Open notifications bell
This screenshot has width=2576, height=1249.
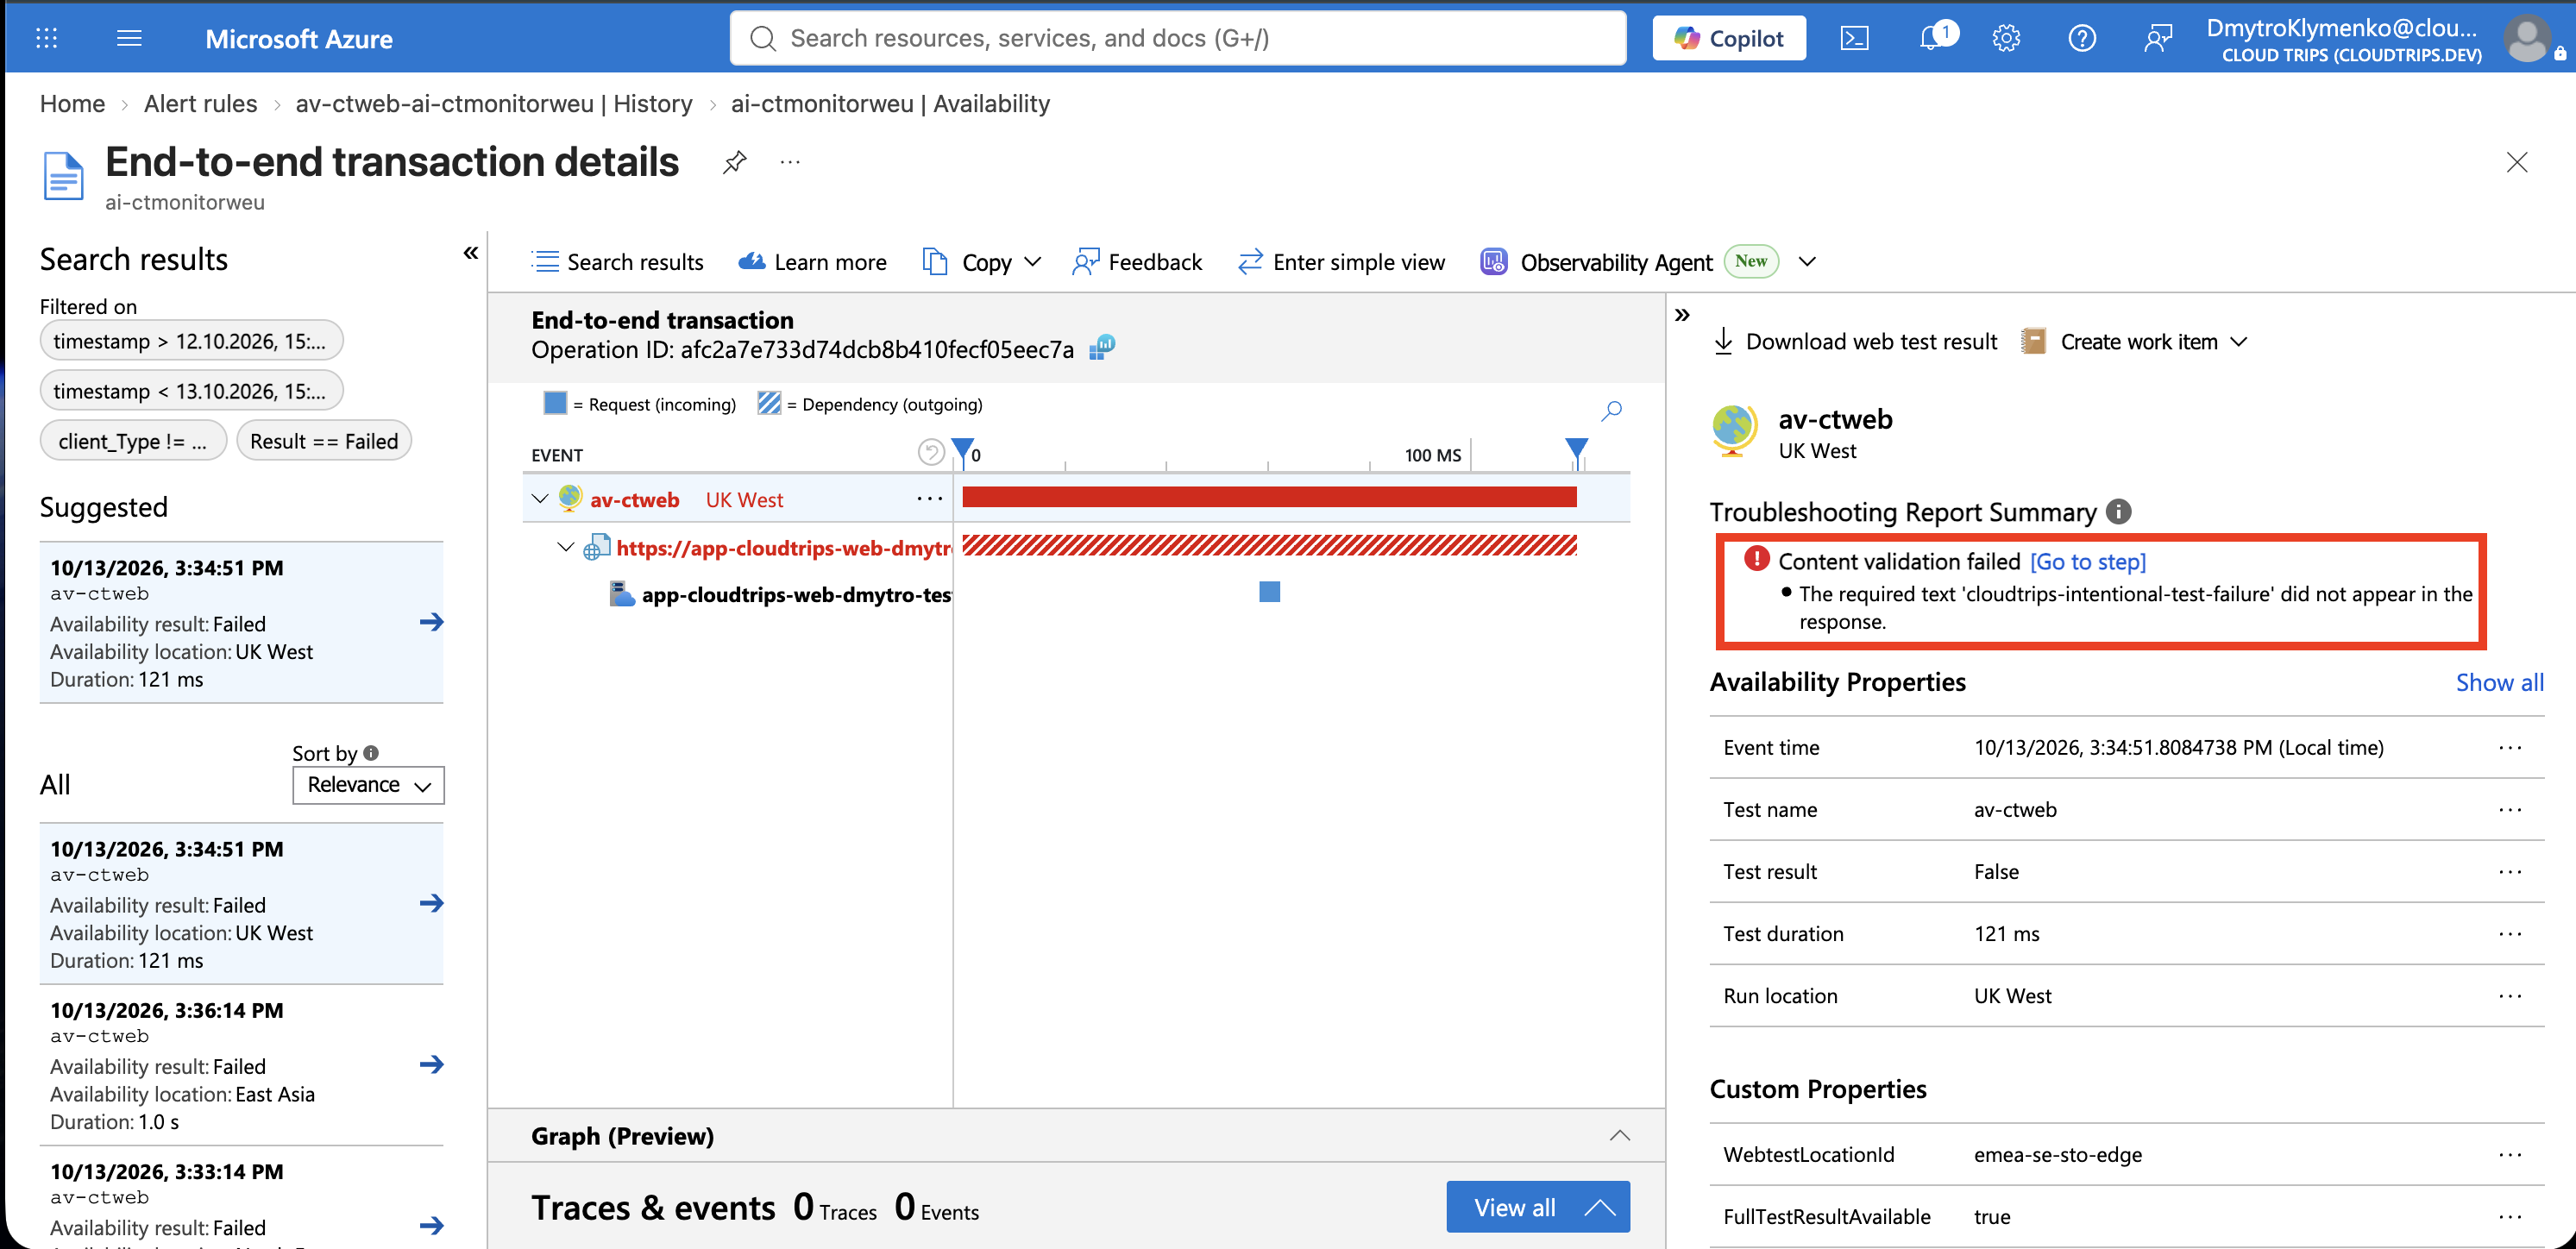1932,38
